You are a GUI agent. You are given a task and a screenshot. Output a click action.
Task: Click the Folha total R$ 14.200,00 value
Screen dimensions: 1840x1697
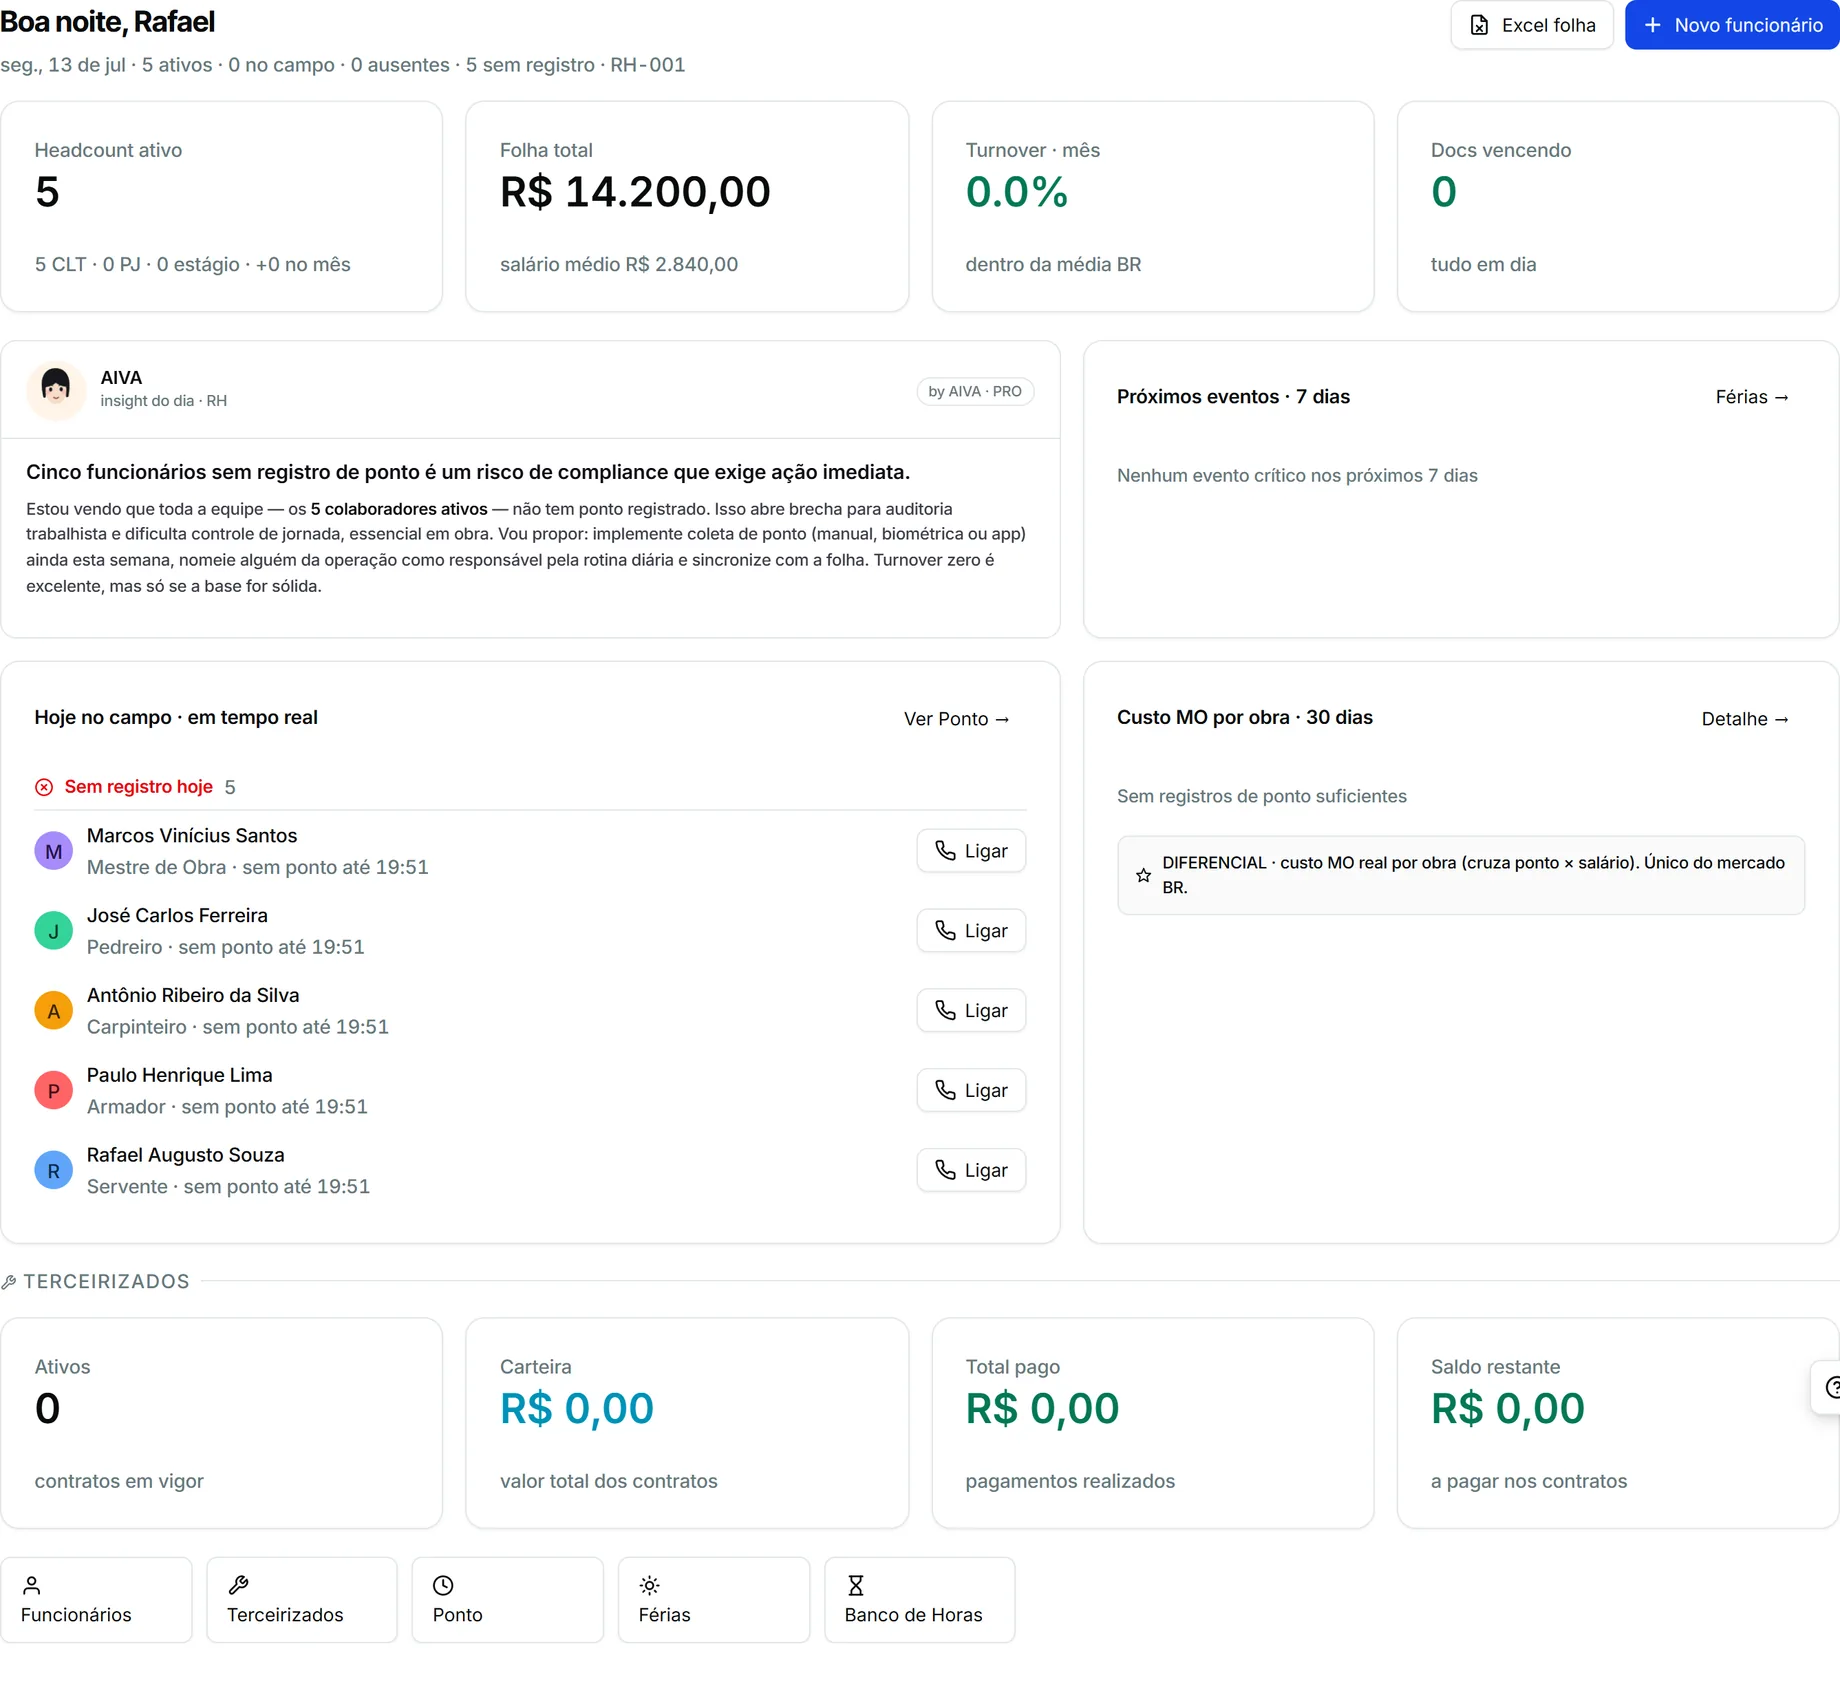point(635,192)
